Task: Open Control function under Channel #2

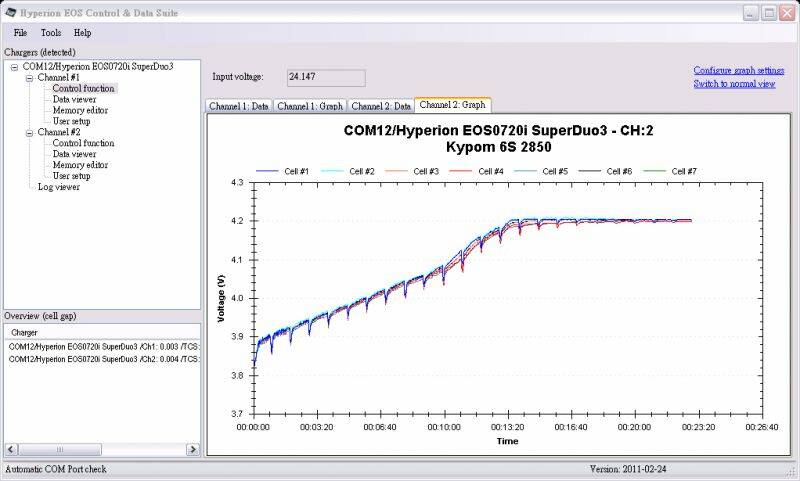Action: [x=83, y=143]
